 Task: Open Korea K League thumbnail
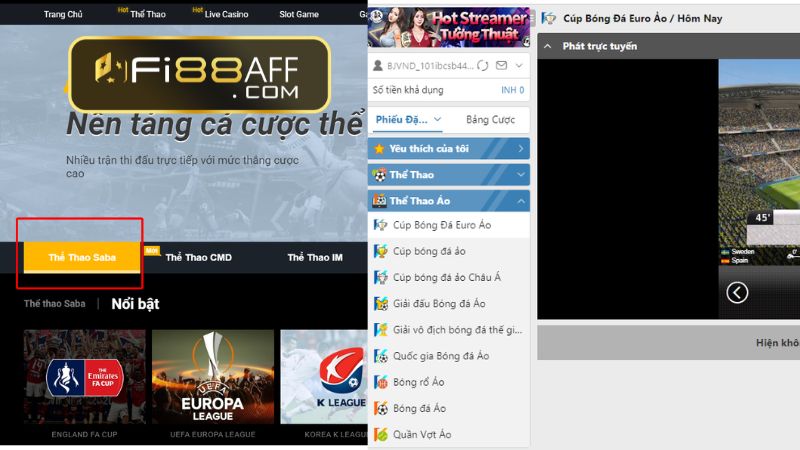click(x=324, y=377)
